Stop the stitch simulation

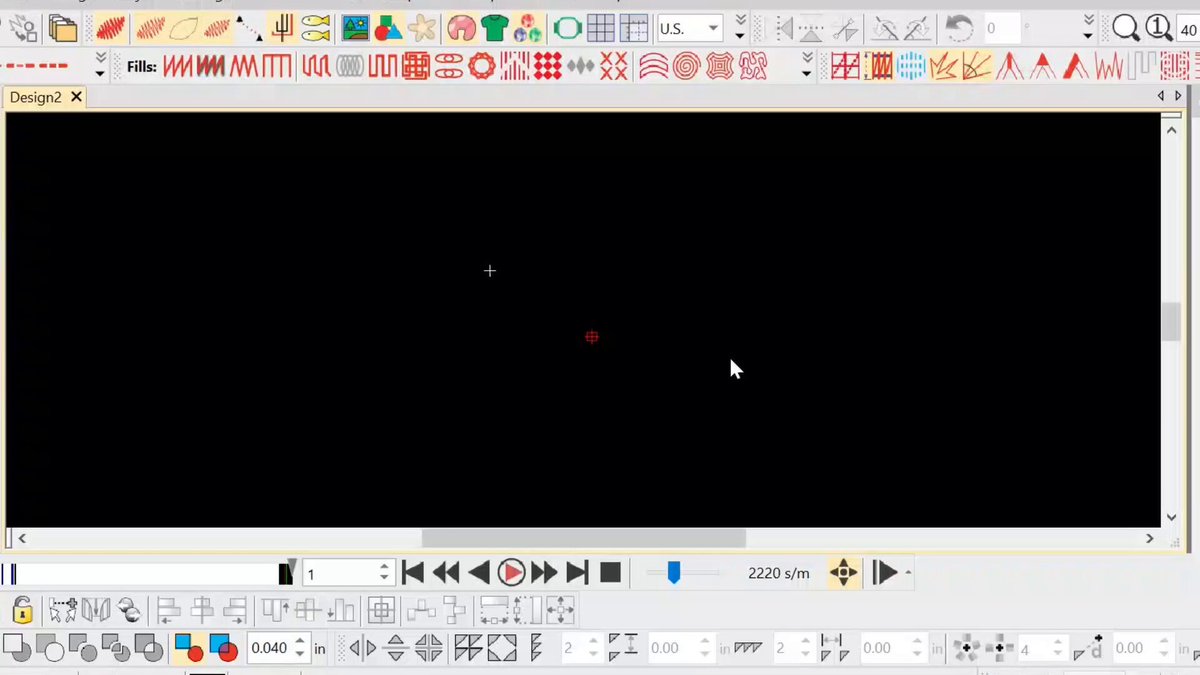click(x=610, y=573)
